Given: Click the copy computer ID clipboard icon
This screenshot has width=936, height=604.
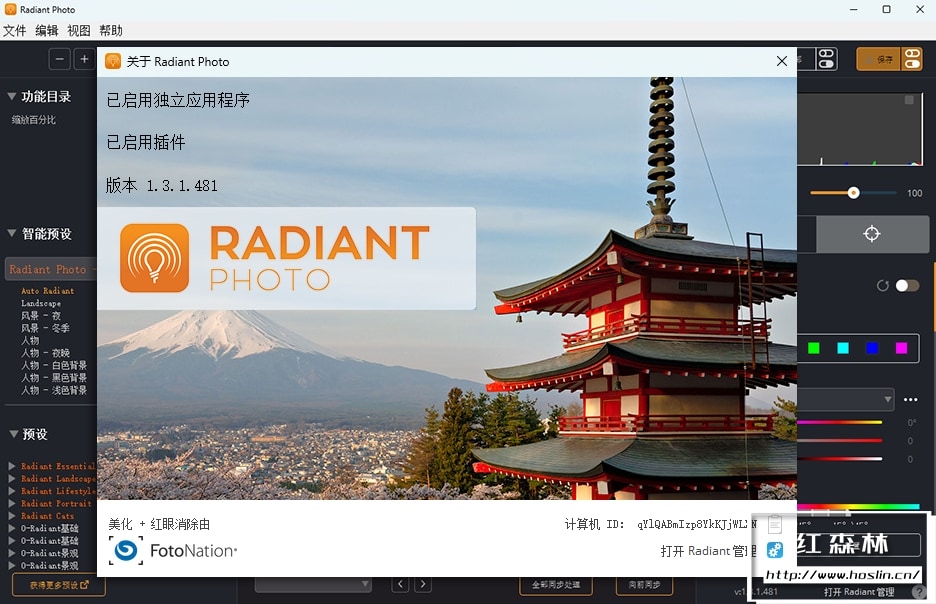Looking at the screenshot, I should click(x=775, y=524).
